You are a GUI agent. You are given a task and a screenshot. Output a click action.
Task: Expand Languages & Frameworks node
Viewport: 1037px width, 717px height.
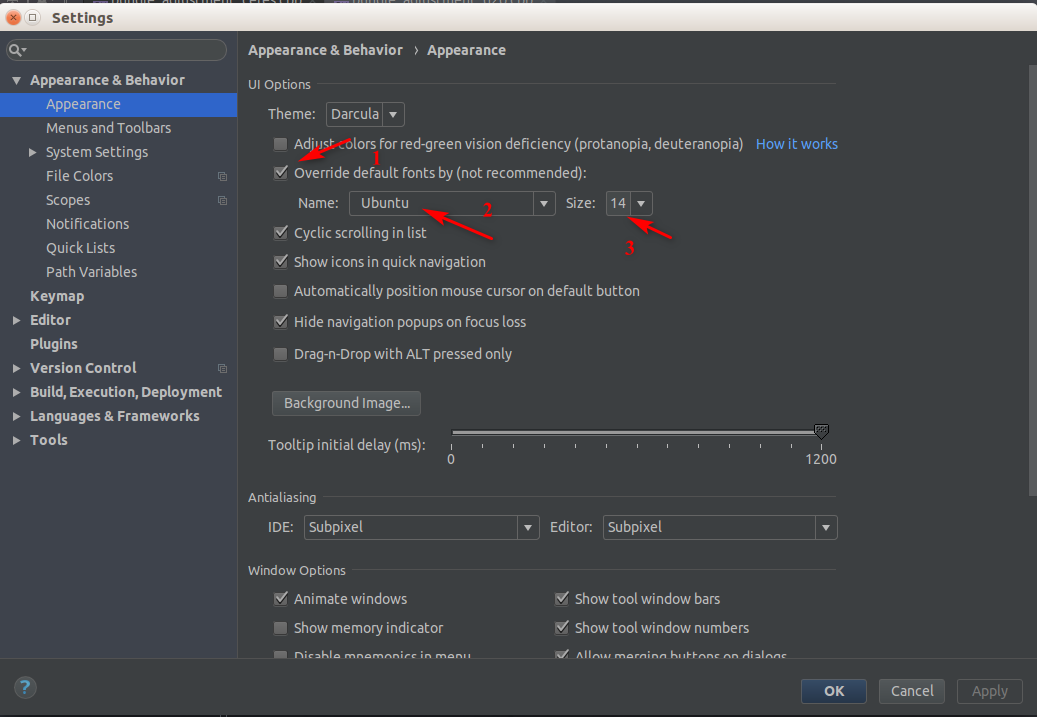point(17,416)
